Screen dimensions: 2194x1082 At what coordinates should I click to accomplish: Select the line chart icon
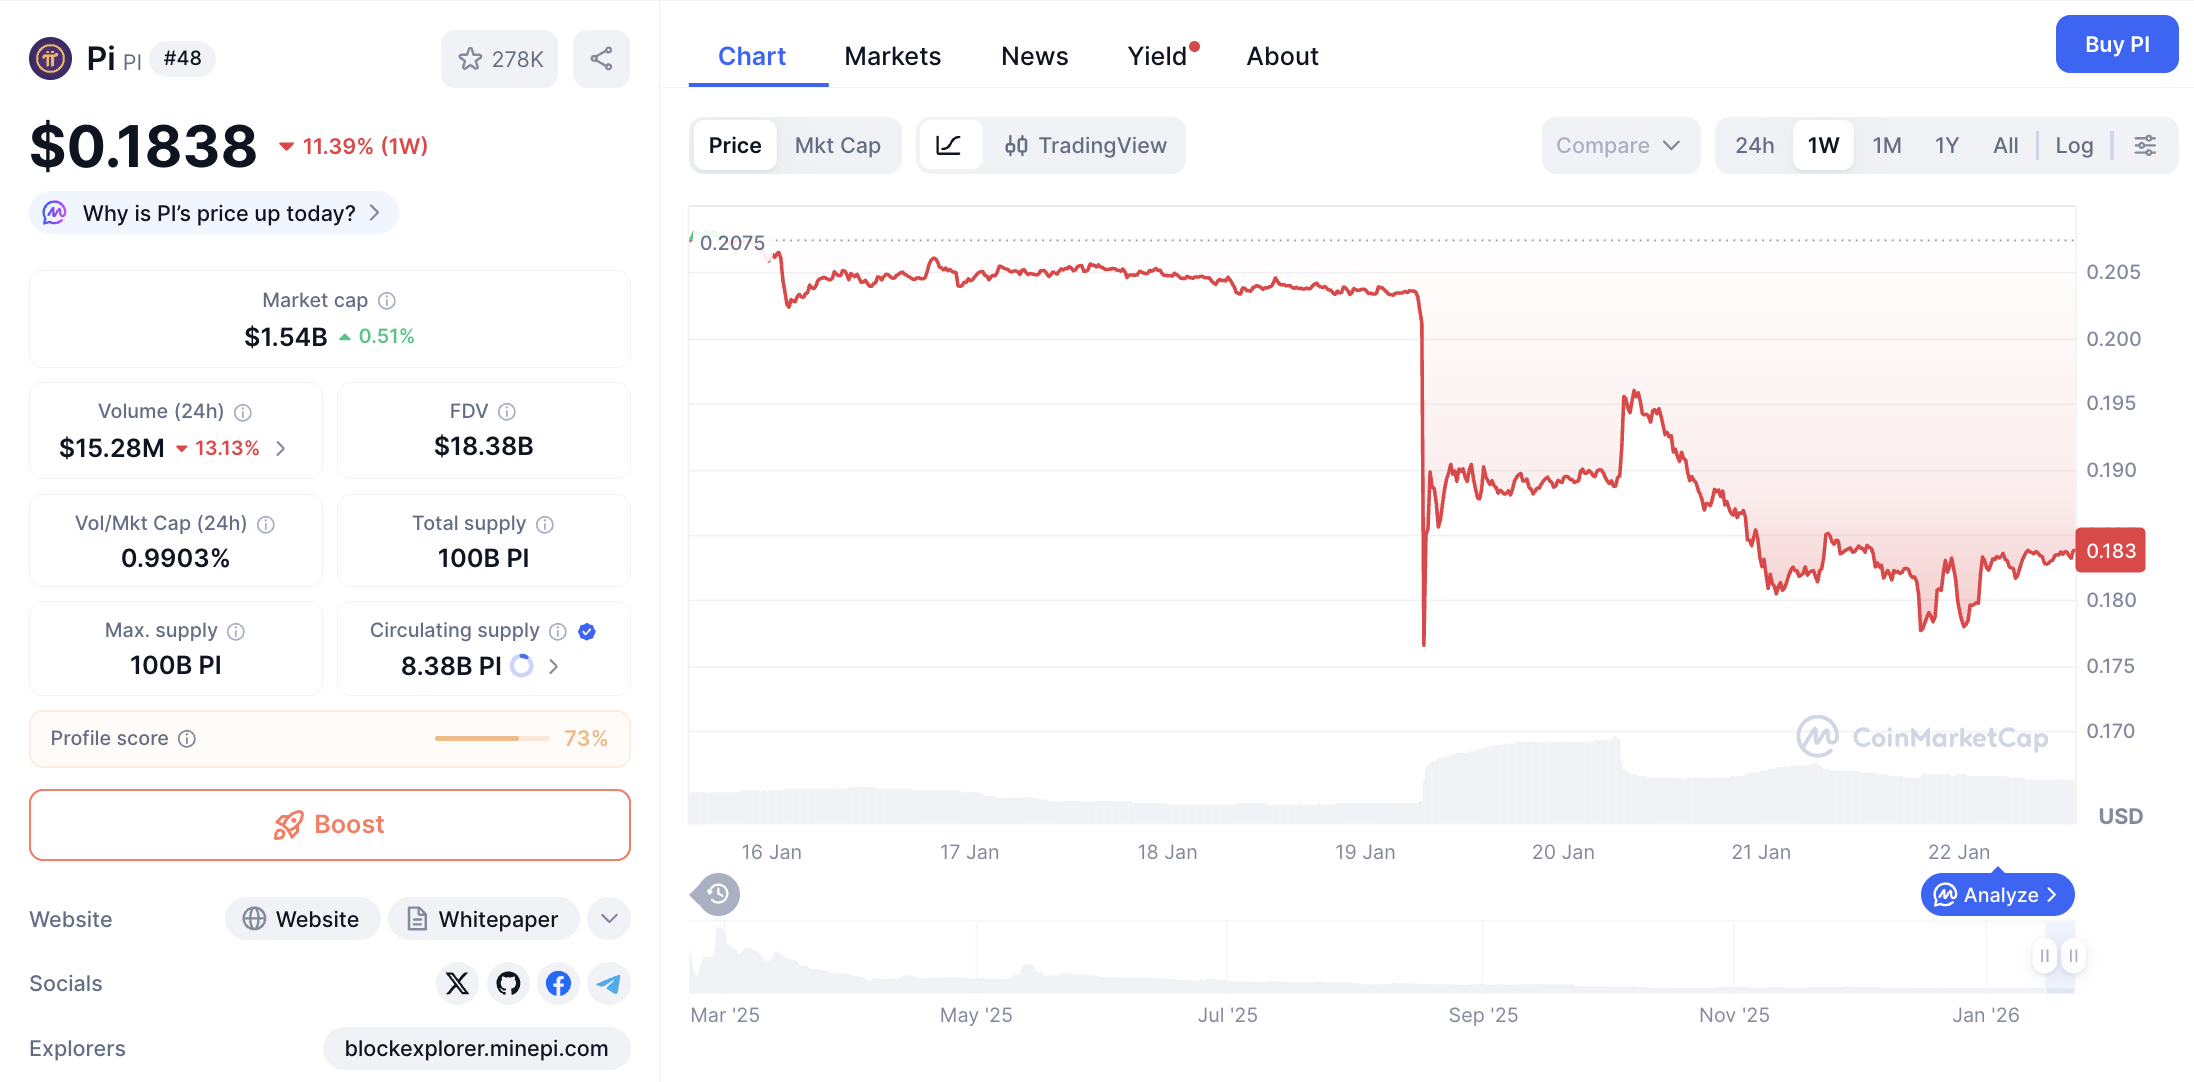point(950,145)
